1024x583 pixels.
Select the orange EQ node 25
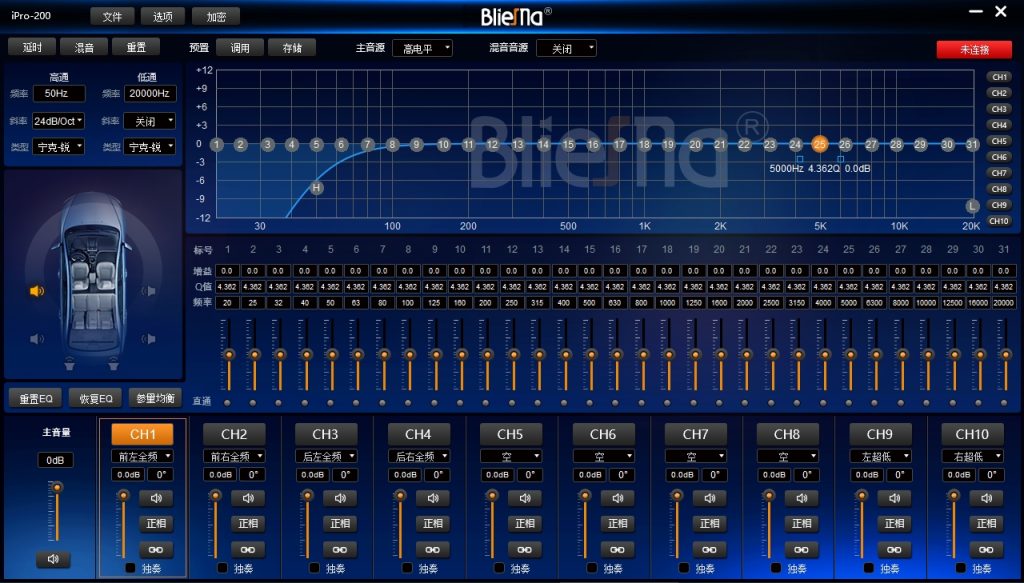pos(820,144)
